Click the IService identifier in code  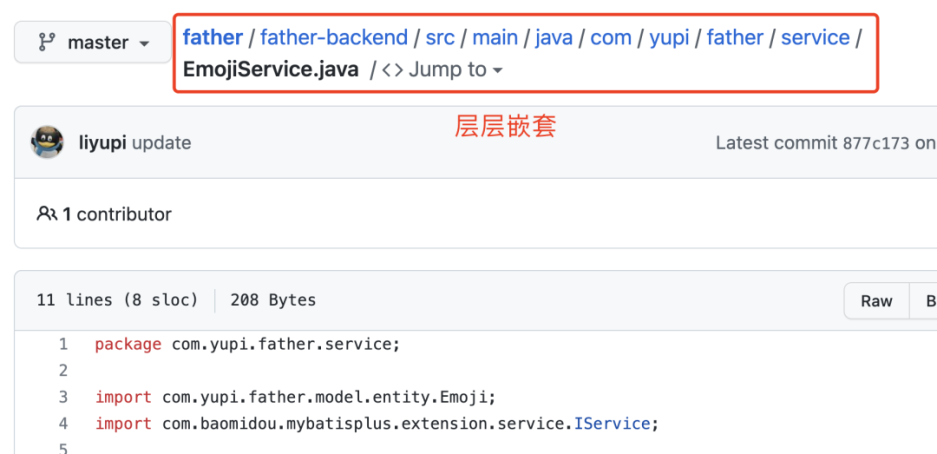[x=612, y=424]
